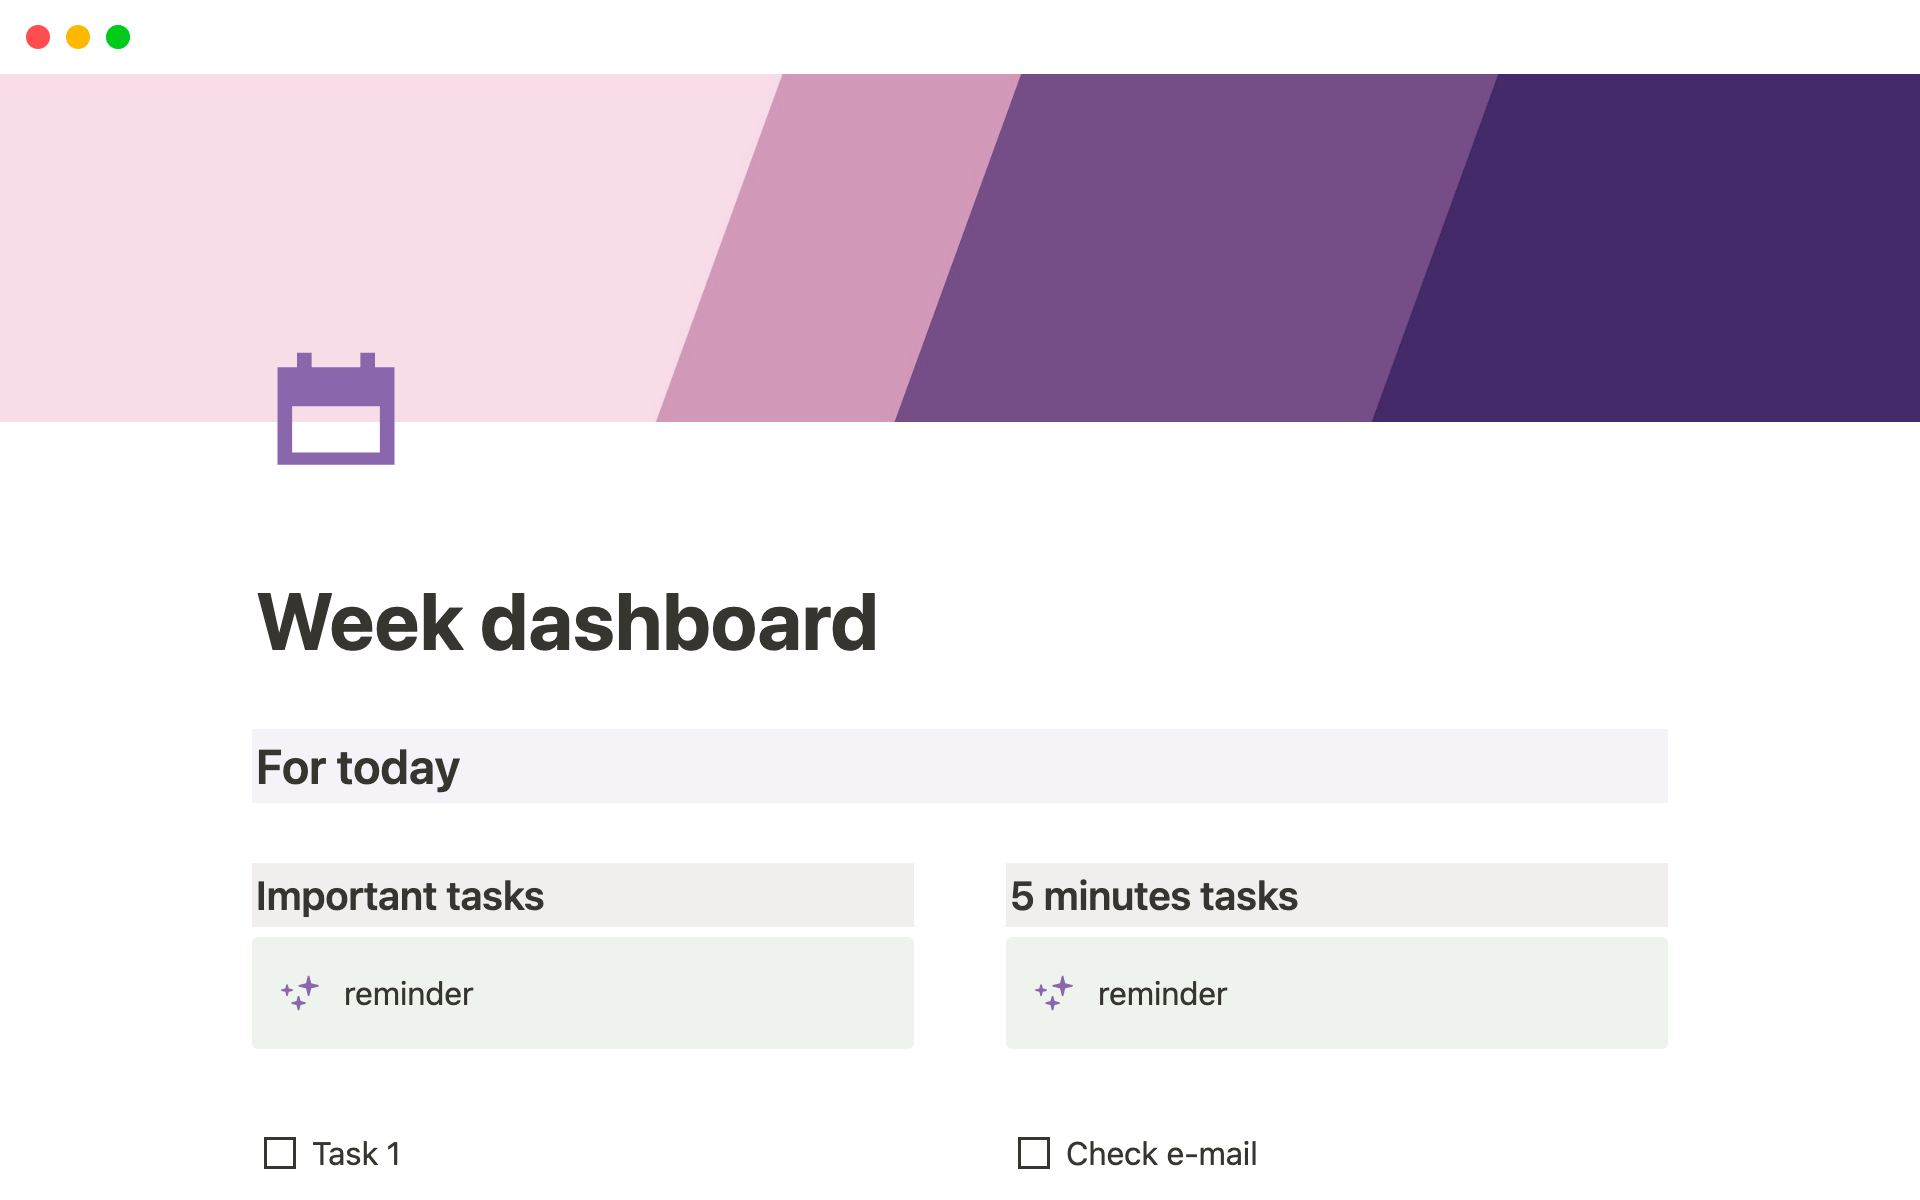Check the Task 1 checkbox
The height and width of the screenshot is (1200, 1920).
[280, 1153]
